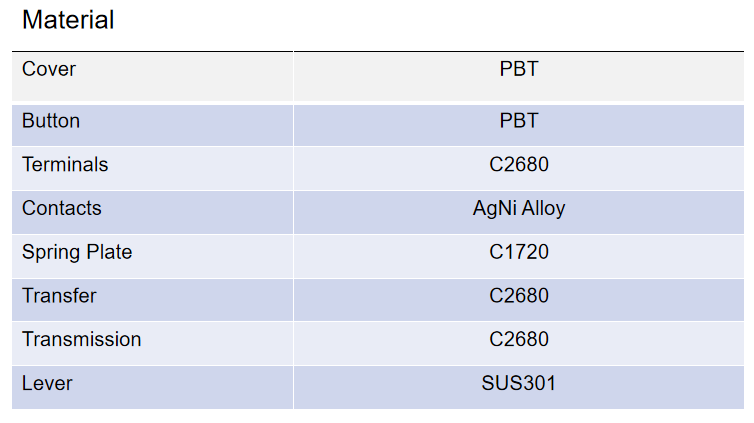Click the word Alloy in Contacts row

[x=543, y=208]
